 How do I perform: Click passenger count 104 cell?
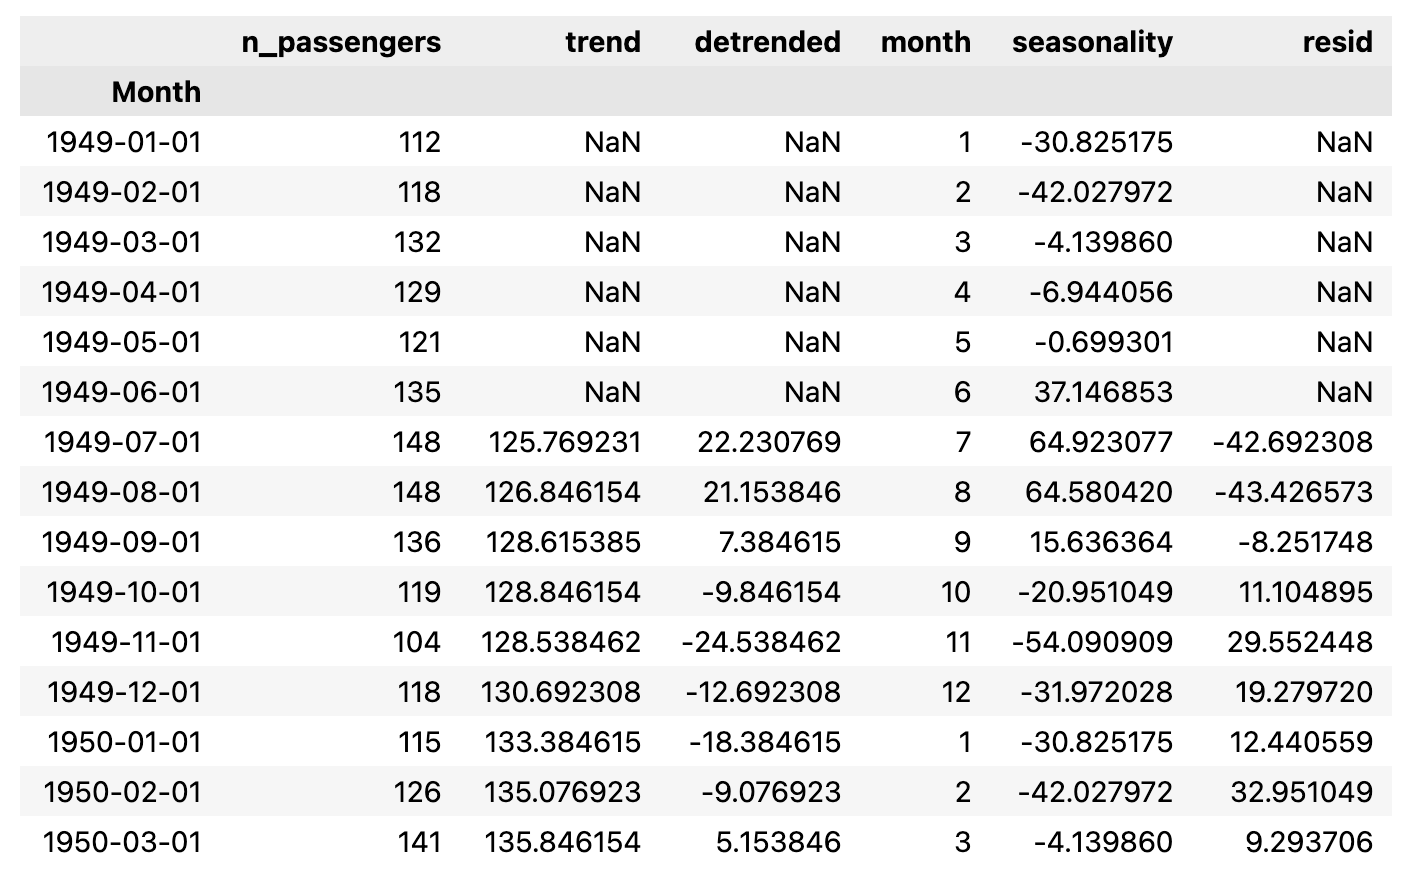pos(419,642)
